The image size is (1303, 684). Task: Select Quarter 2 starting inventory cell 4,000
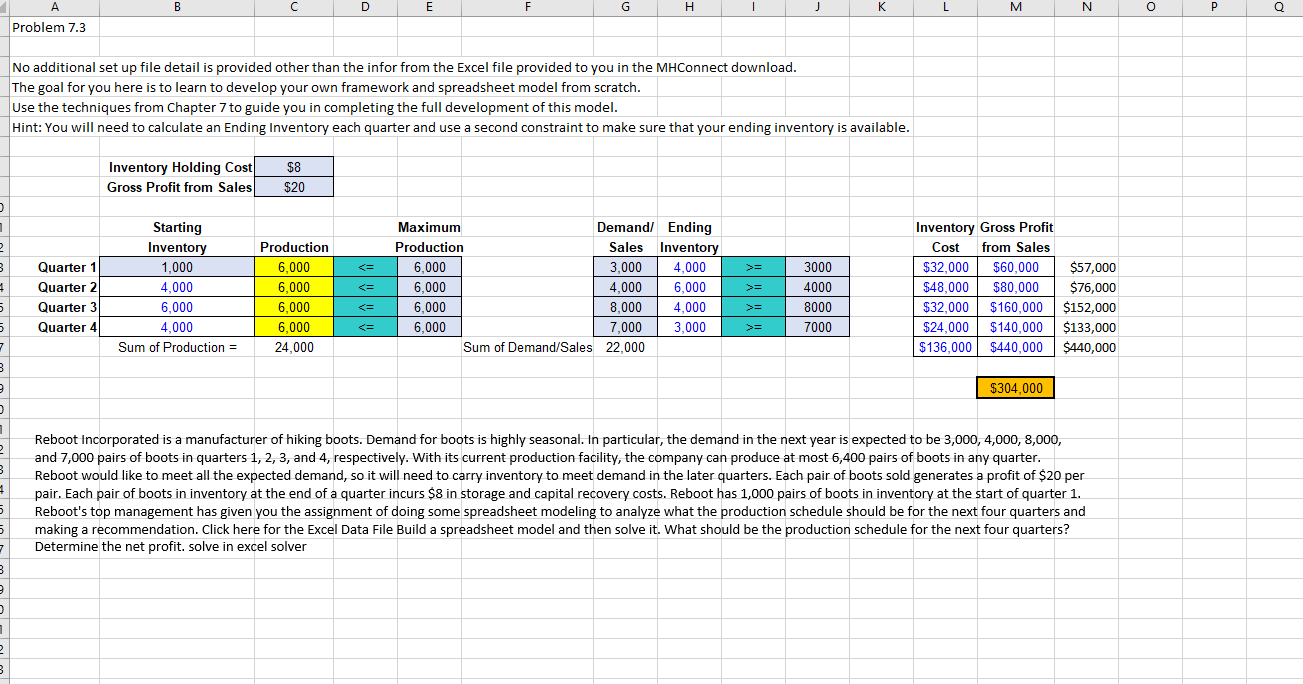click(x=177, y=287)
